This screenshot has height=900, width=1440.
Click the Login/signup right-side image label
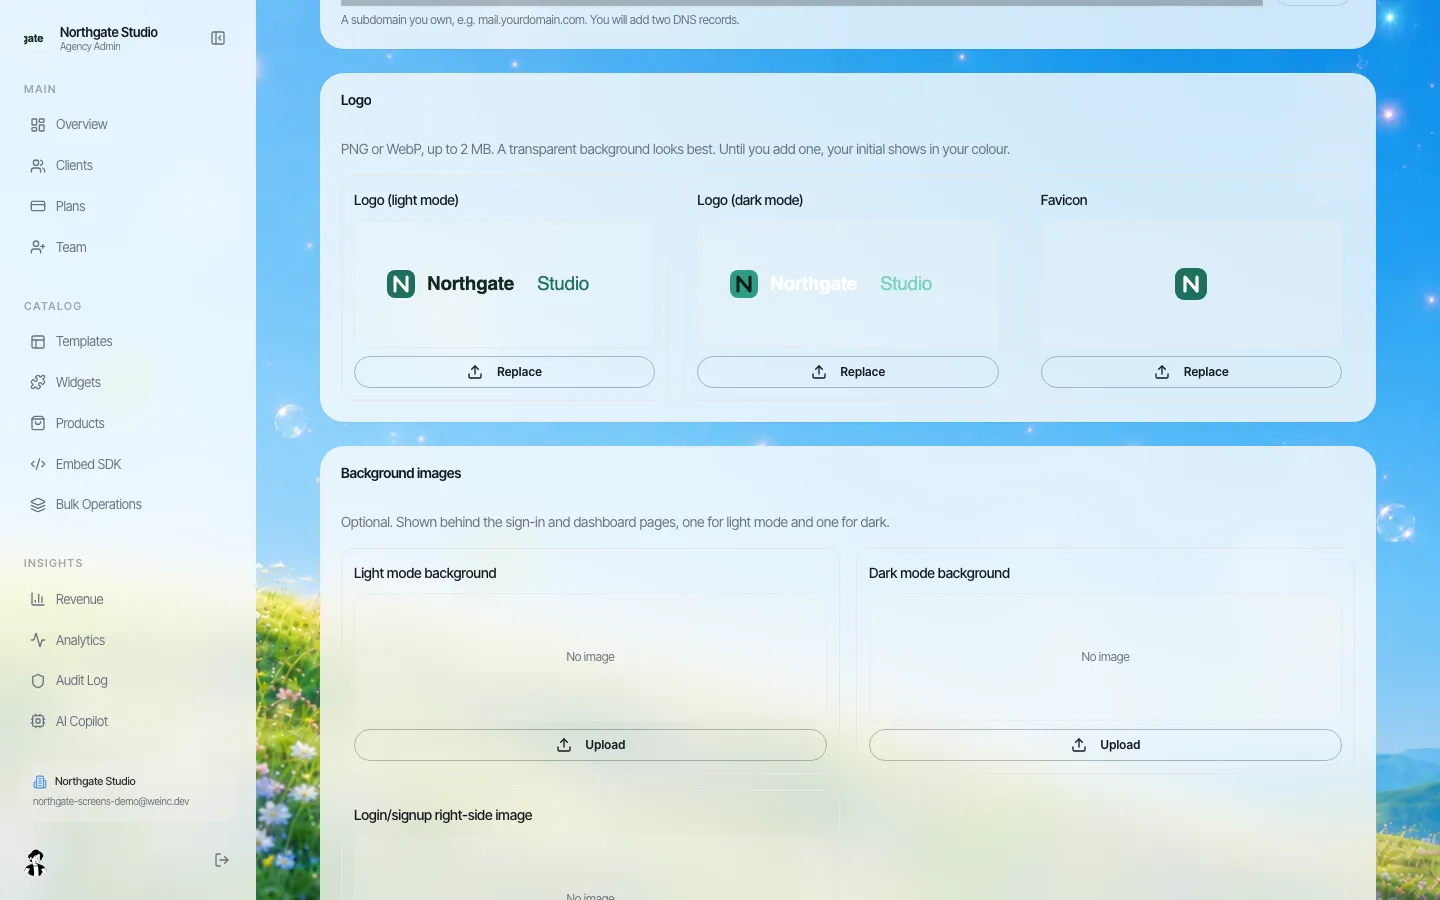click(x=443, y=815)
